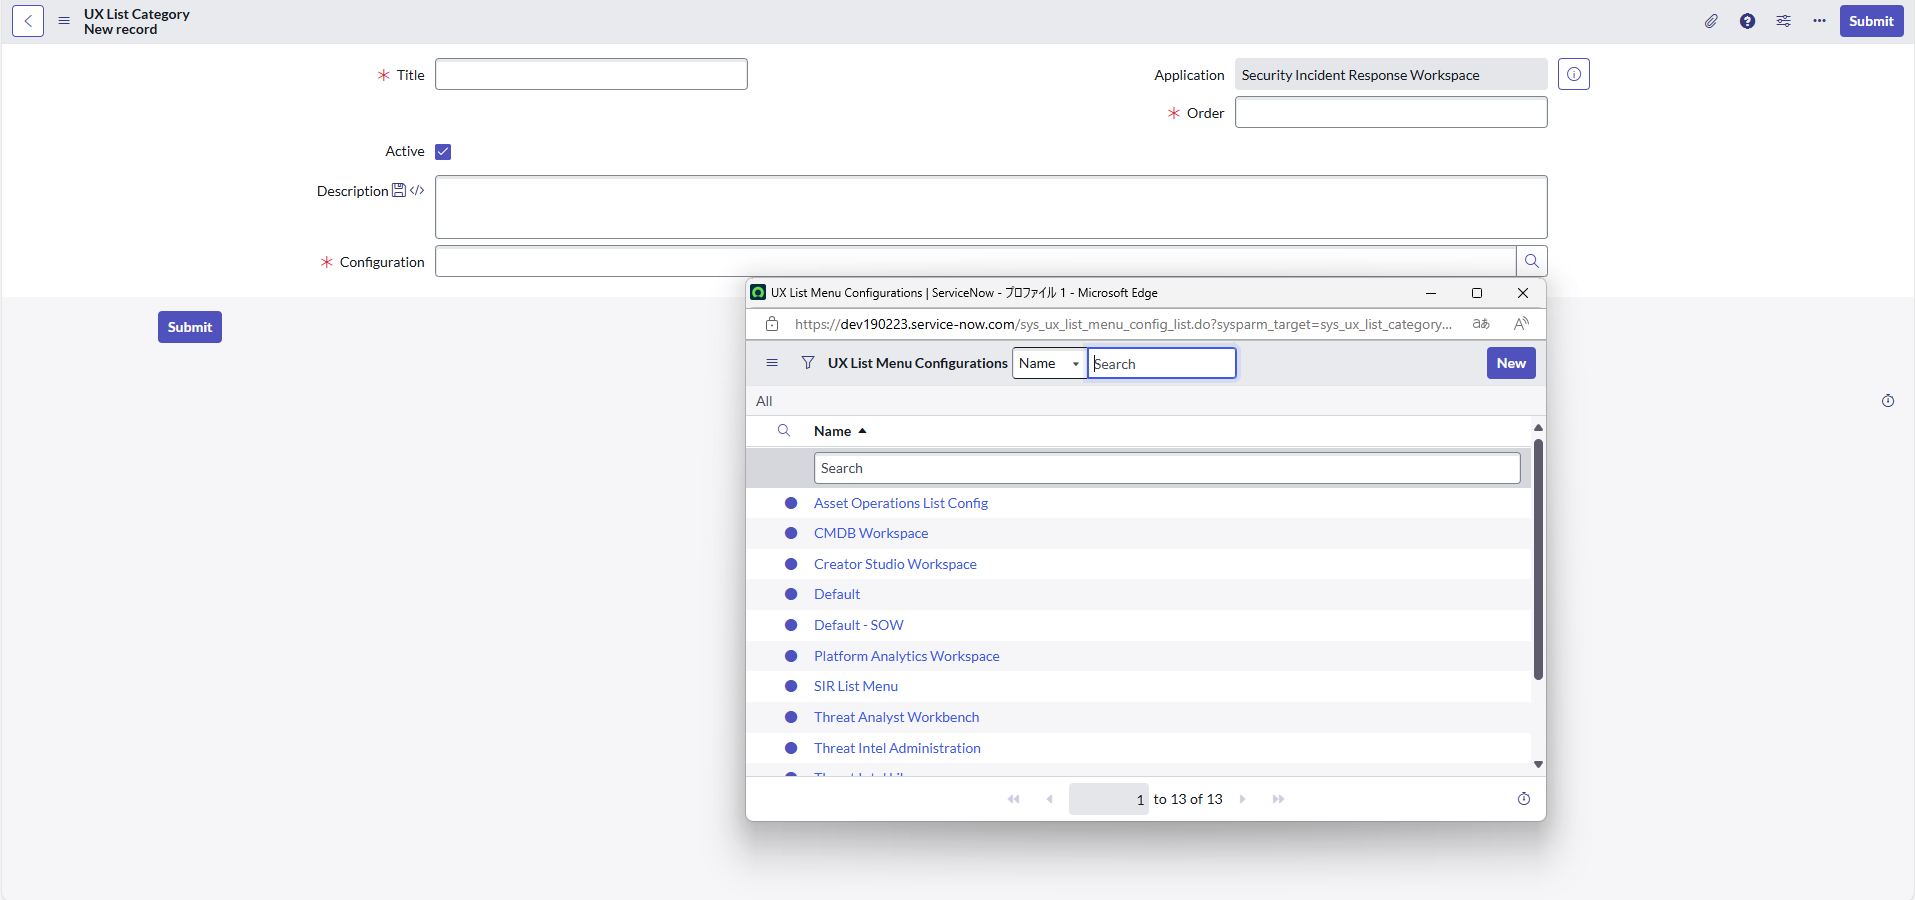This screenshot has height=900, width=1915.
Task: Click the bottom Submit button
Action: (190, 327)
